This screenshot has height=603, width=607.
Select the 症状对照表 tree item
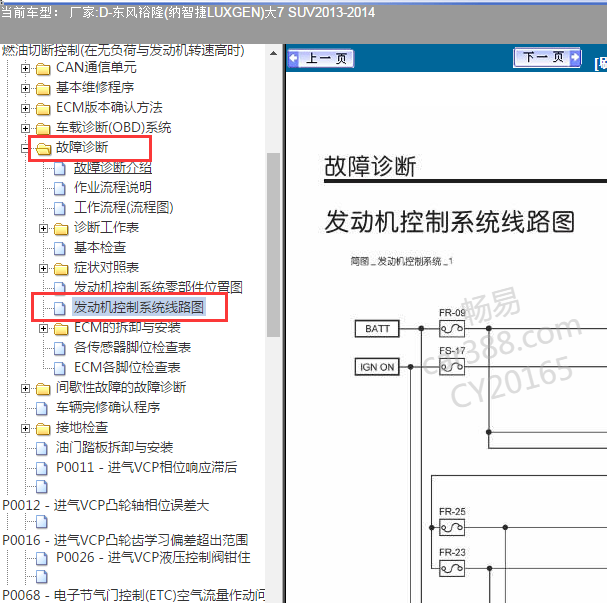point(106,268)
